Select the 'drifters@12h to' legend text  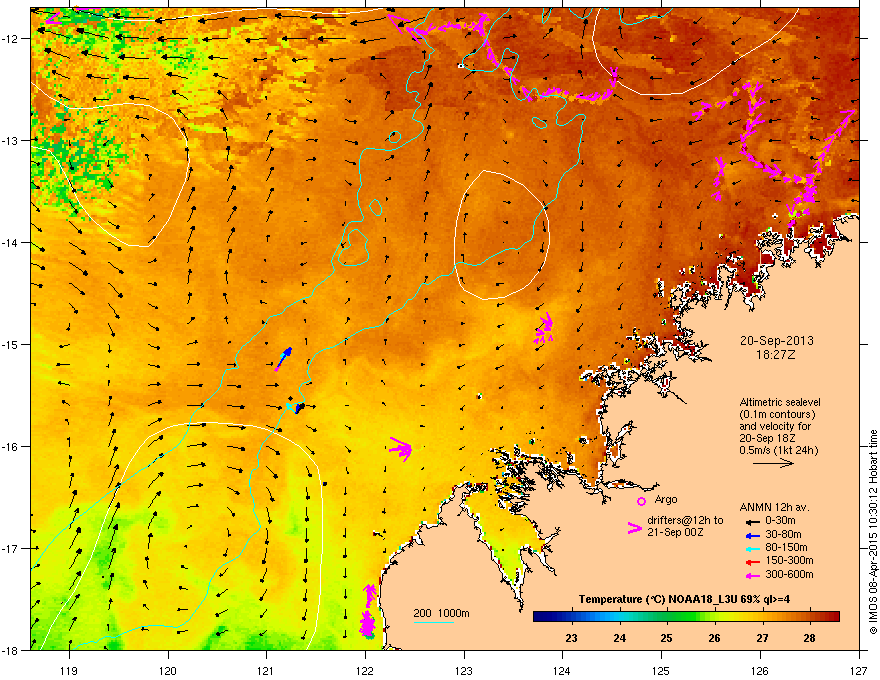coord(685,521)
